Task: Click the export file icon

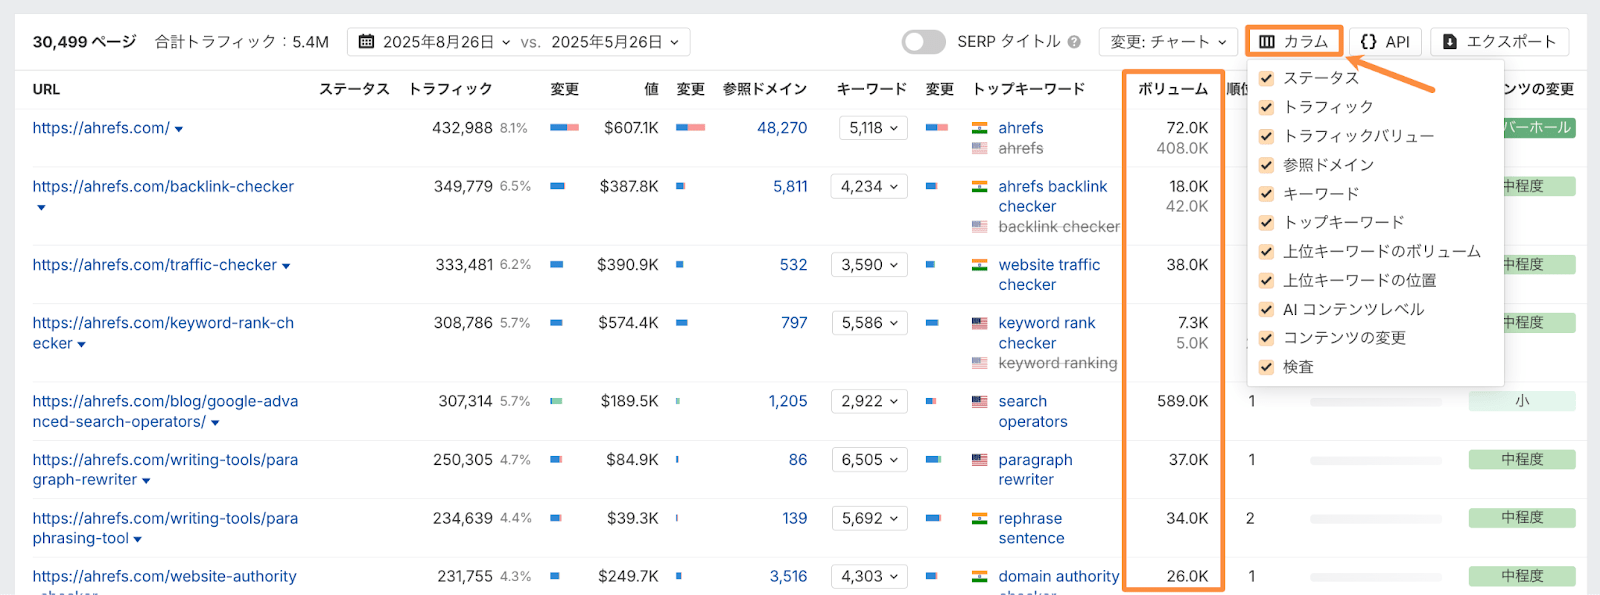Action: (1450, 42)
